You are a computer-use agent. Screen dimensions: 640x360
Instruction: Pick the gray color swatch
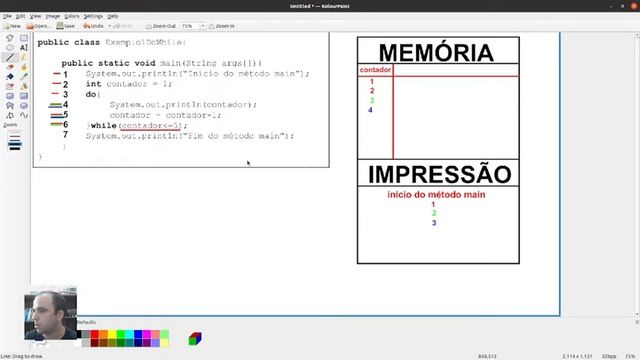pos(86,335)
